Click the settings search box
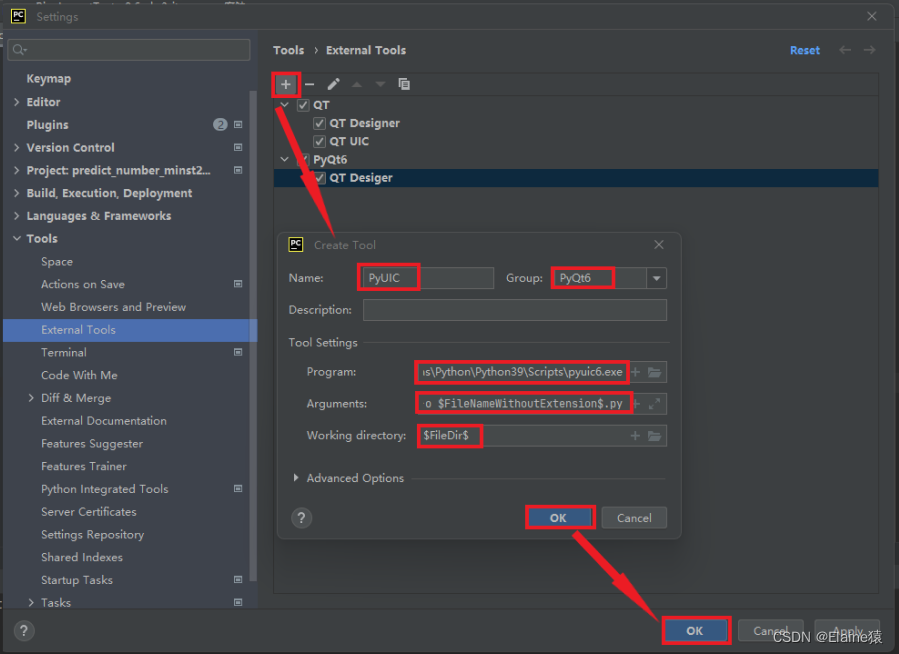This screenshot has height=654, width=899. point(129,50)
